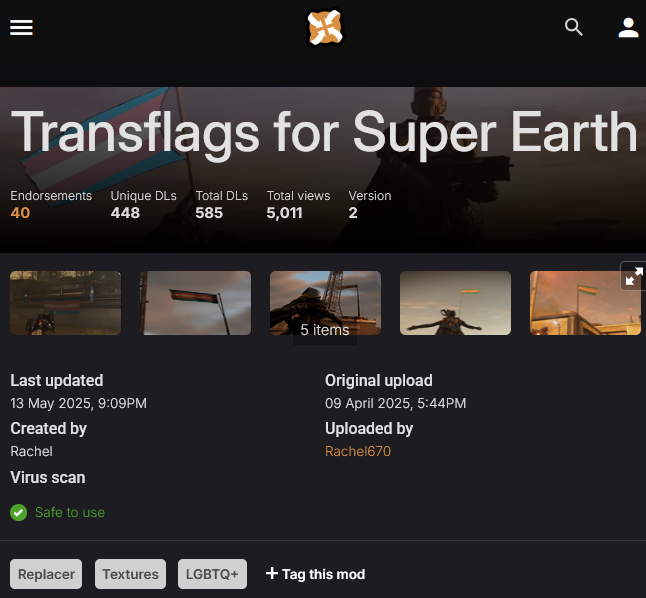646x598 pixels.
Task: Click the Created by heading
Action: tap(49, 429)
